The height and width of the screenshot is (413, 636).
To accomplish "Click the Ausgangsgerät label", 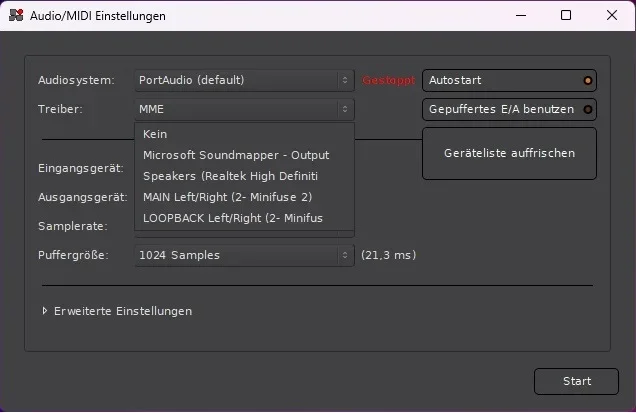I will point(83,197).
